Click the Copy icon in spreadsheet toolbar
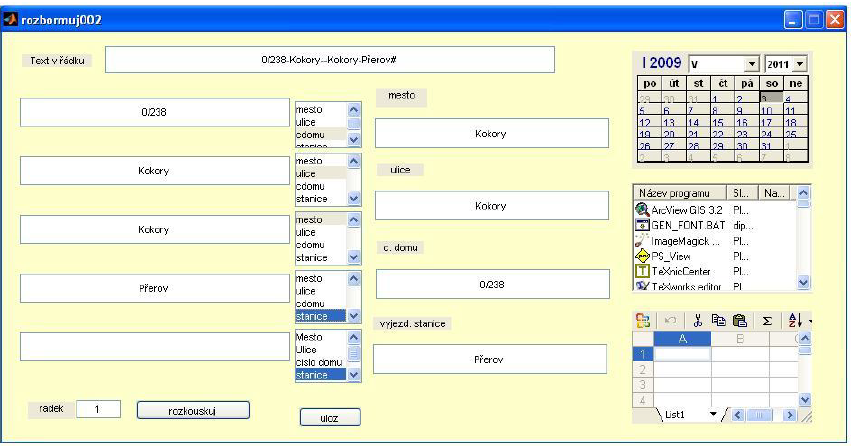 point(720,321)
